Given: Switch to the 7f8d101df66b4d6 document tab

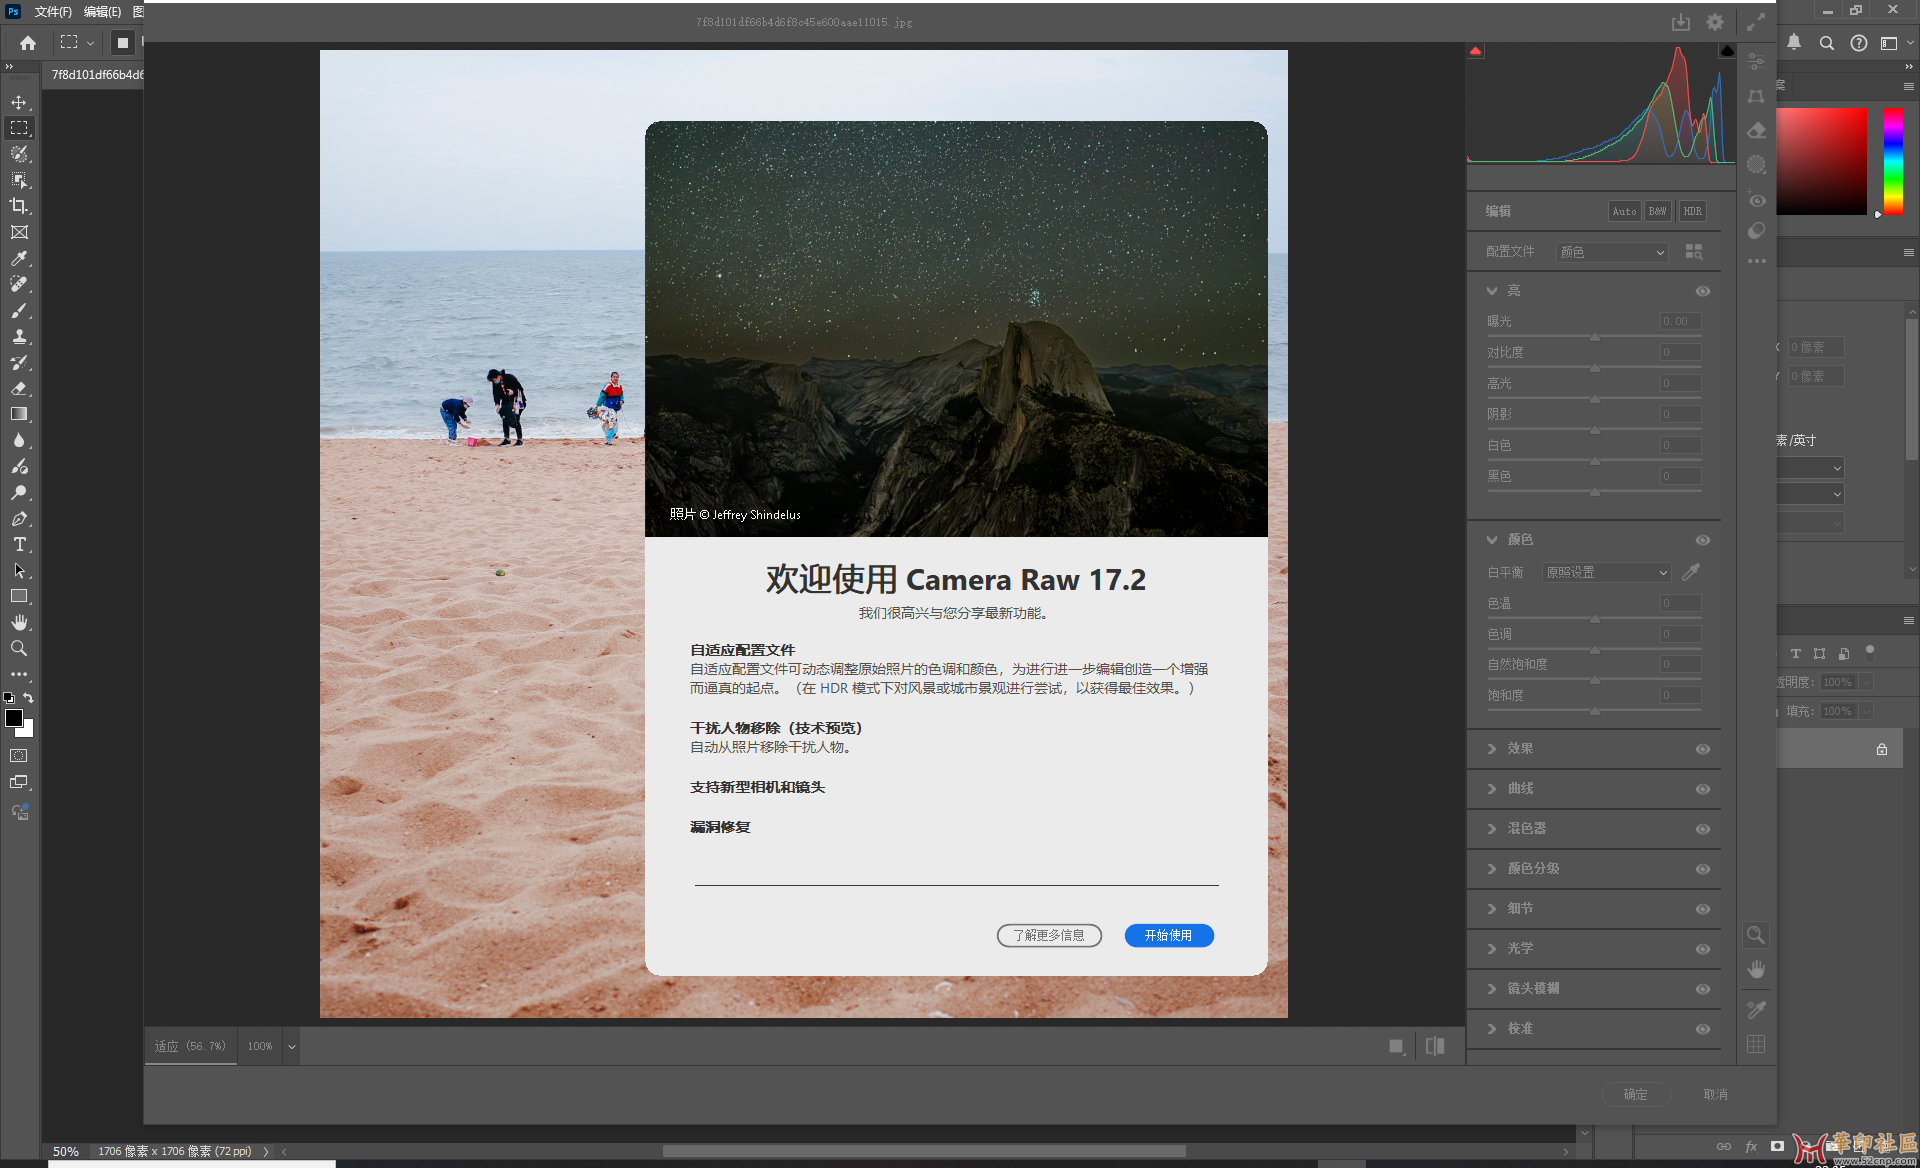Looking at the screenshot, I should coord(97,75).
